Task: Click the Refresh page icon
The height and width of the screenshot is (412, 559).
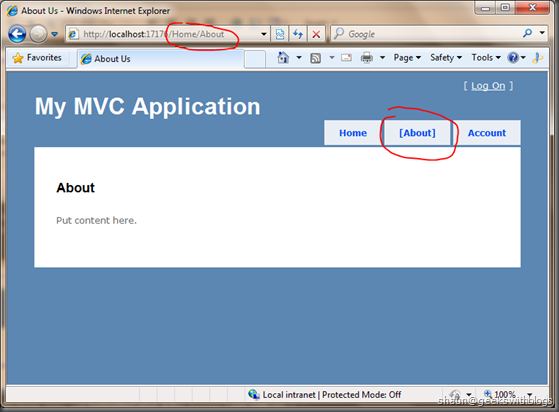Action: (298, 34)
